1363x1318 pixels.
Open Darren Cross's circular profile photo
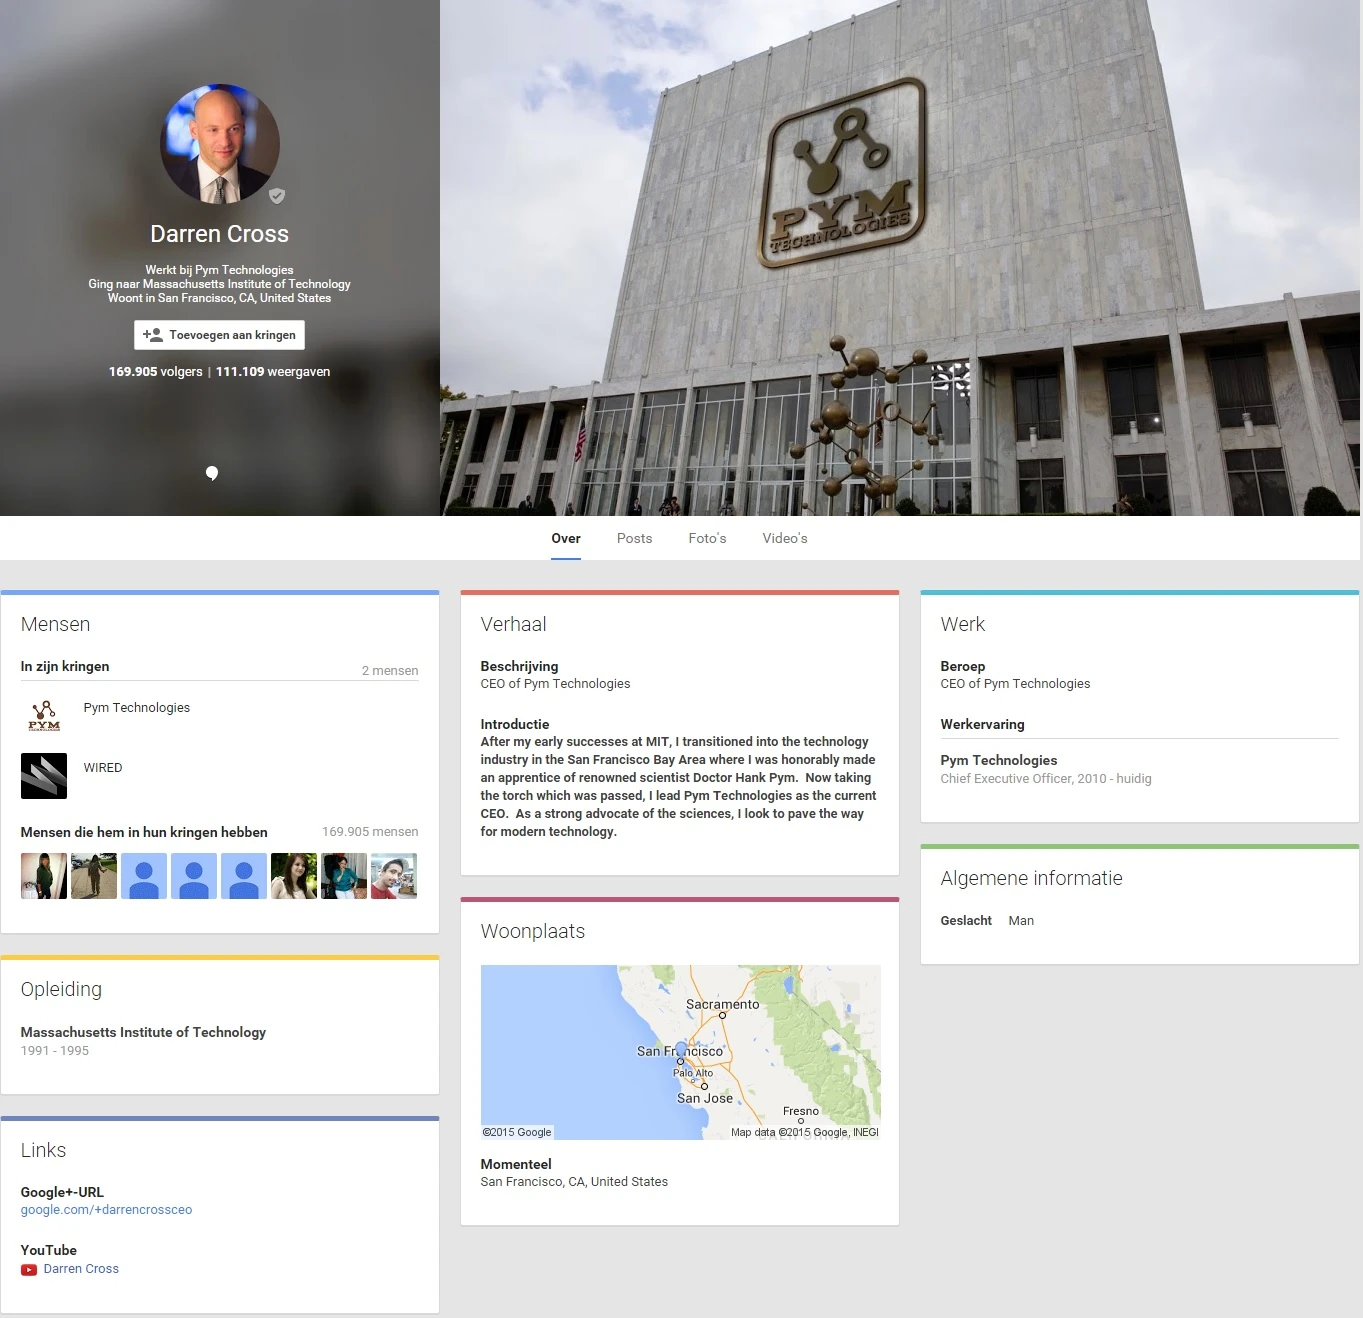[220, 144]
